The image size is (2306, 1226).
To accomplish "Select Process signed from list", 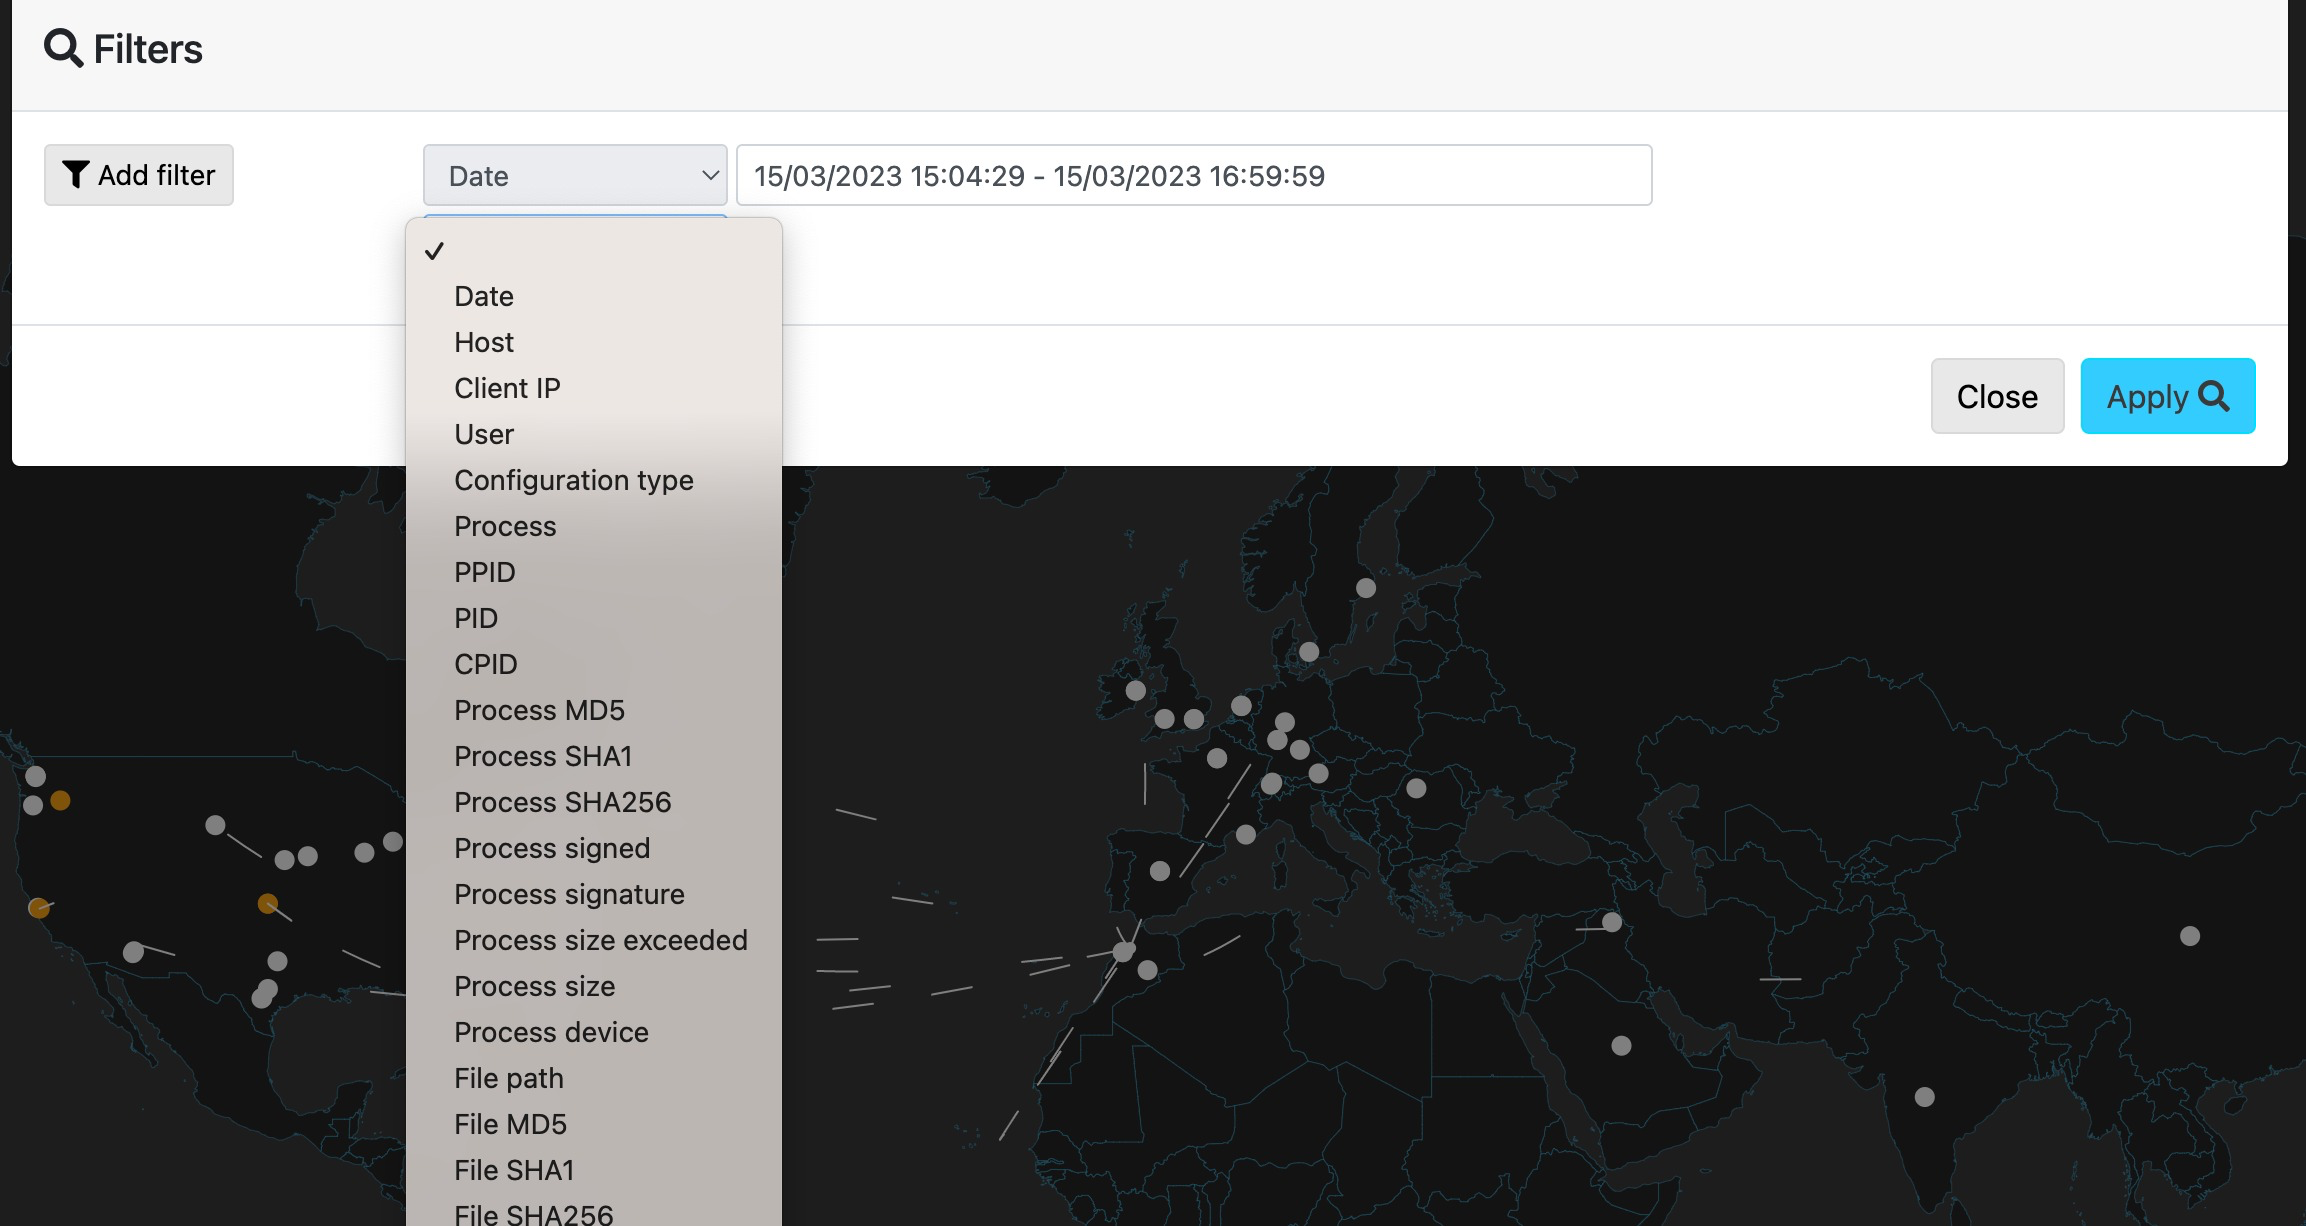I will (551, 848).
